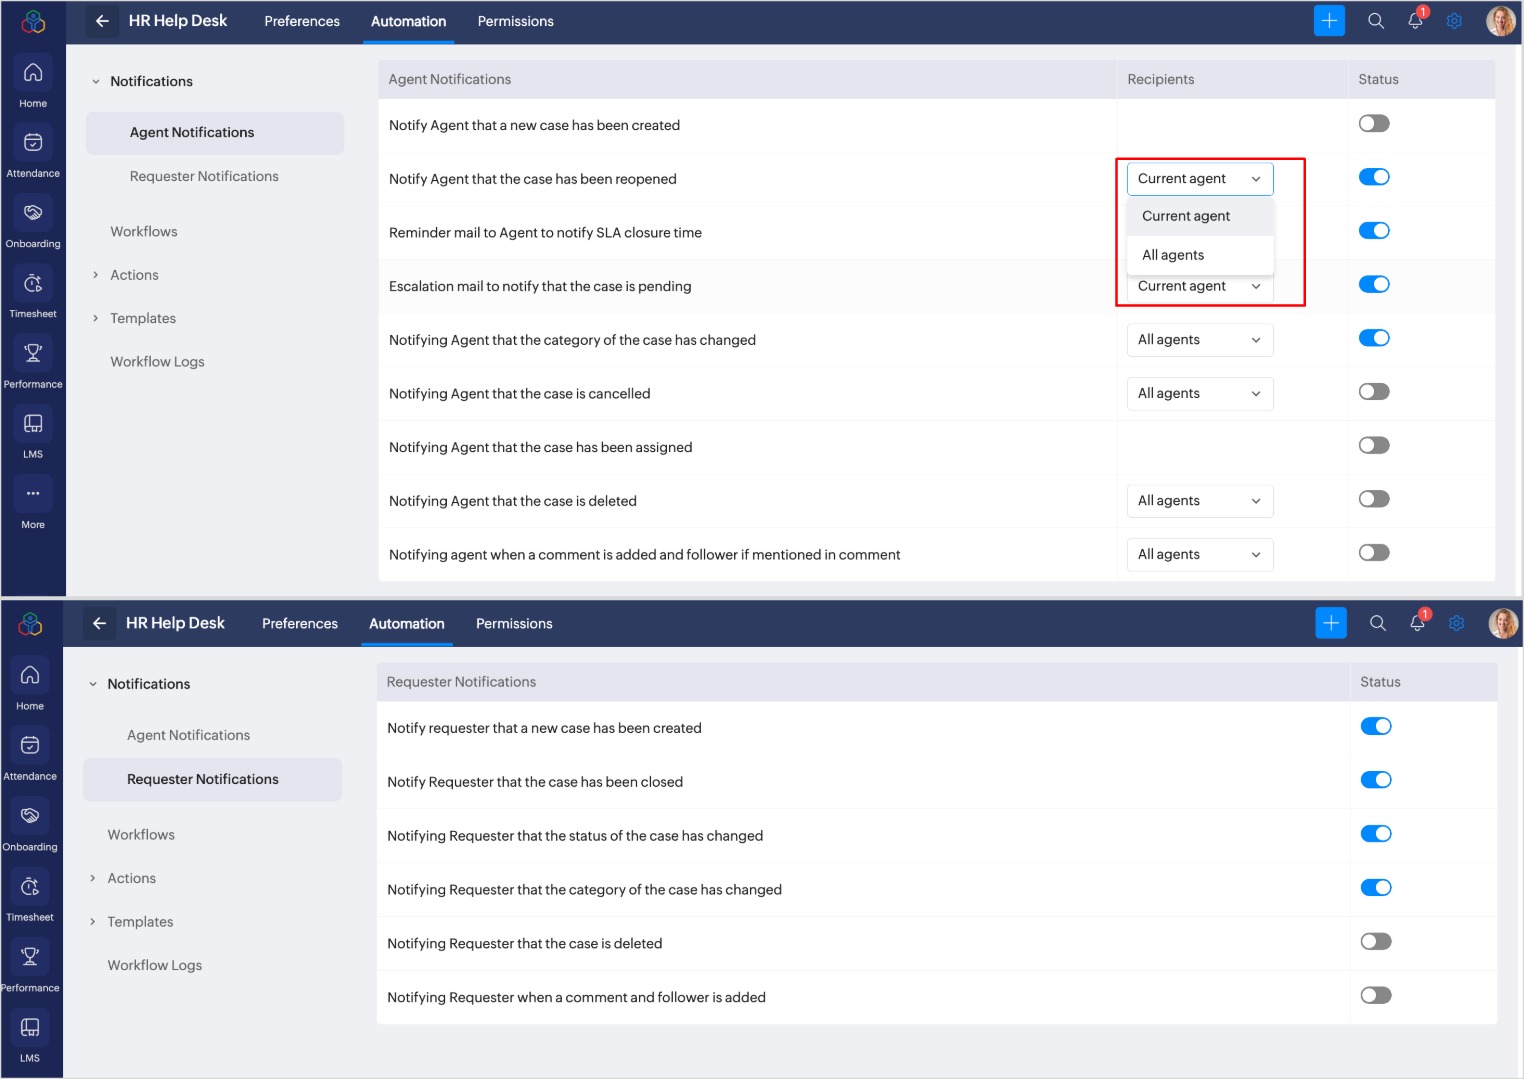Open search on the Requester Notifications page
The width and height of the screenshot is (1524, 1079).
click(x=1378, y=623)
